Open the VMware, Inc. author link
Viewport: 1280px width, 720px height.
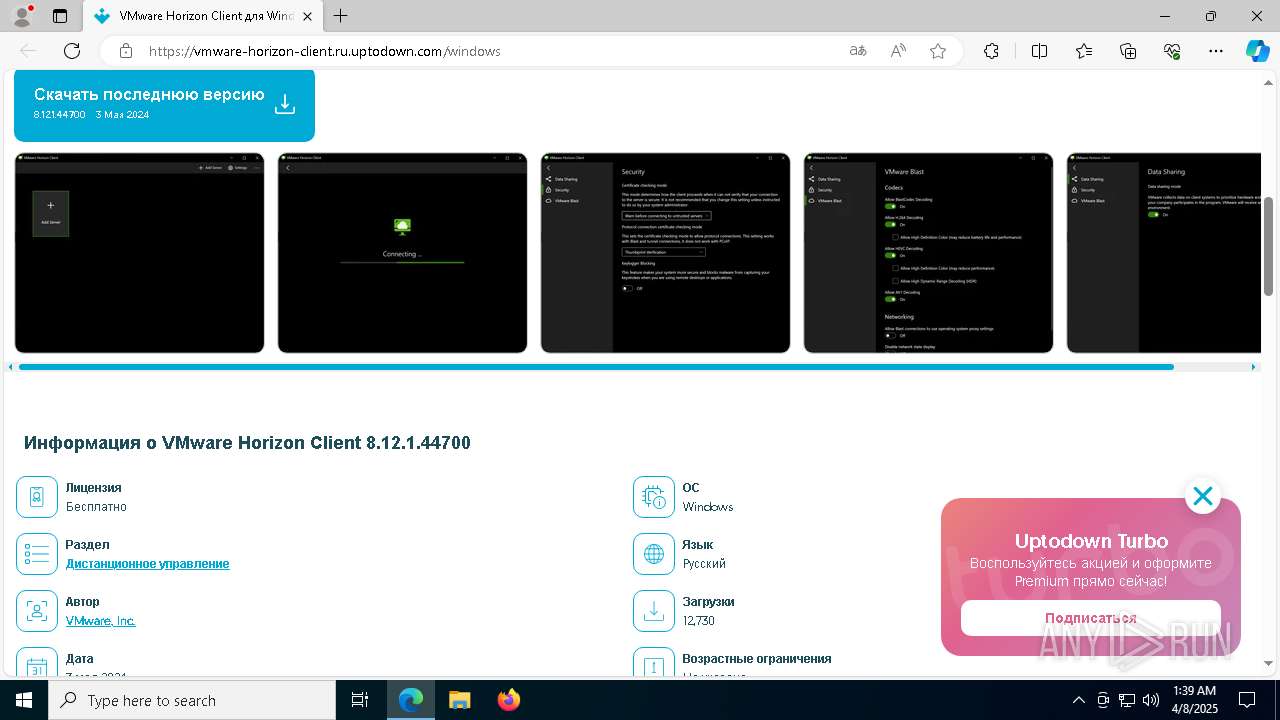click(100, 621)
